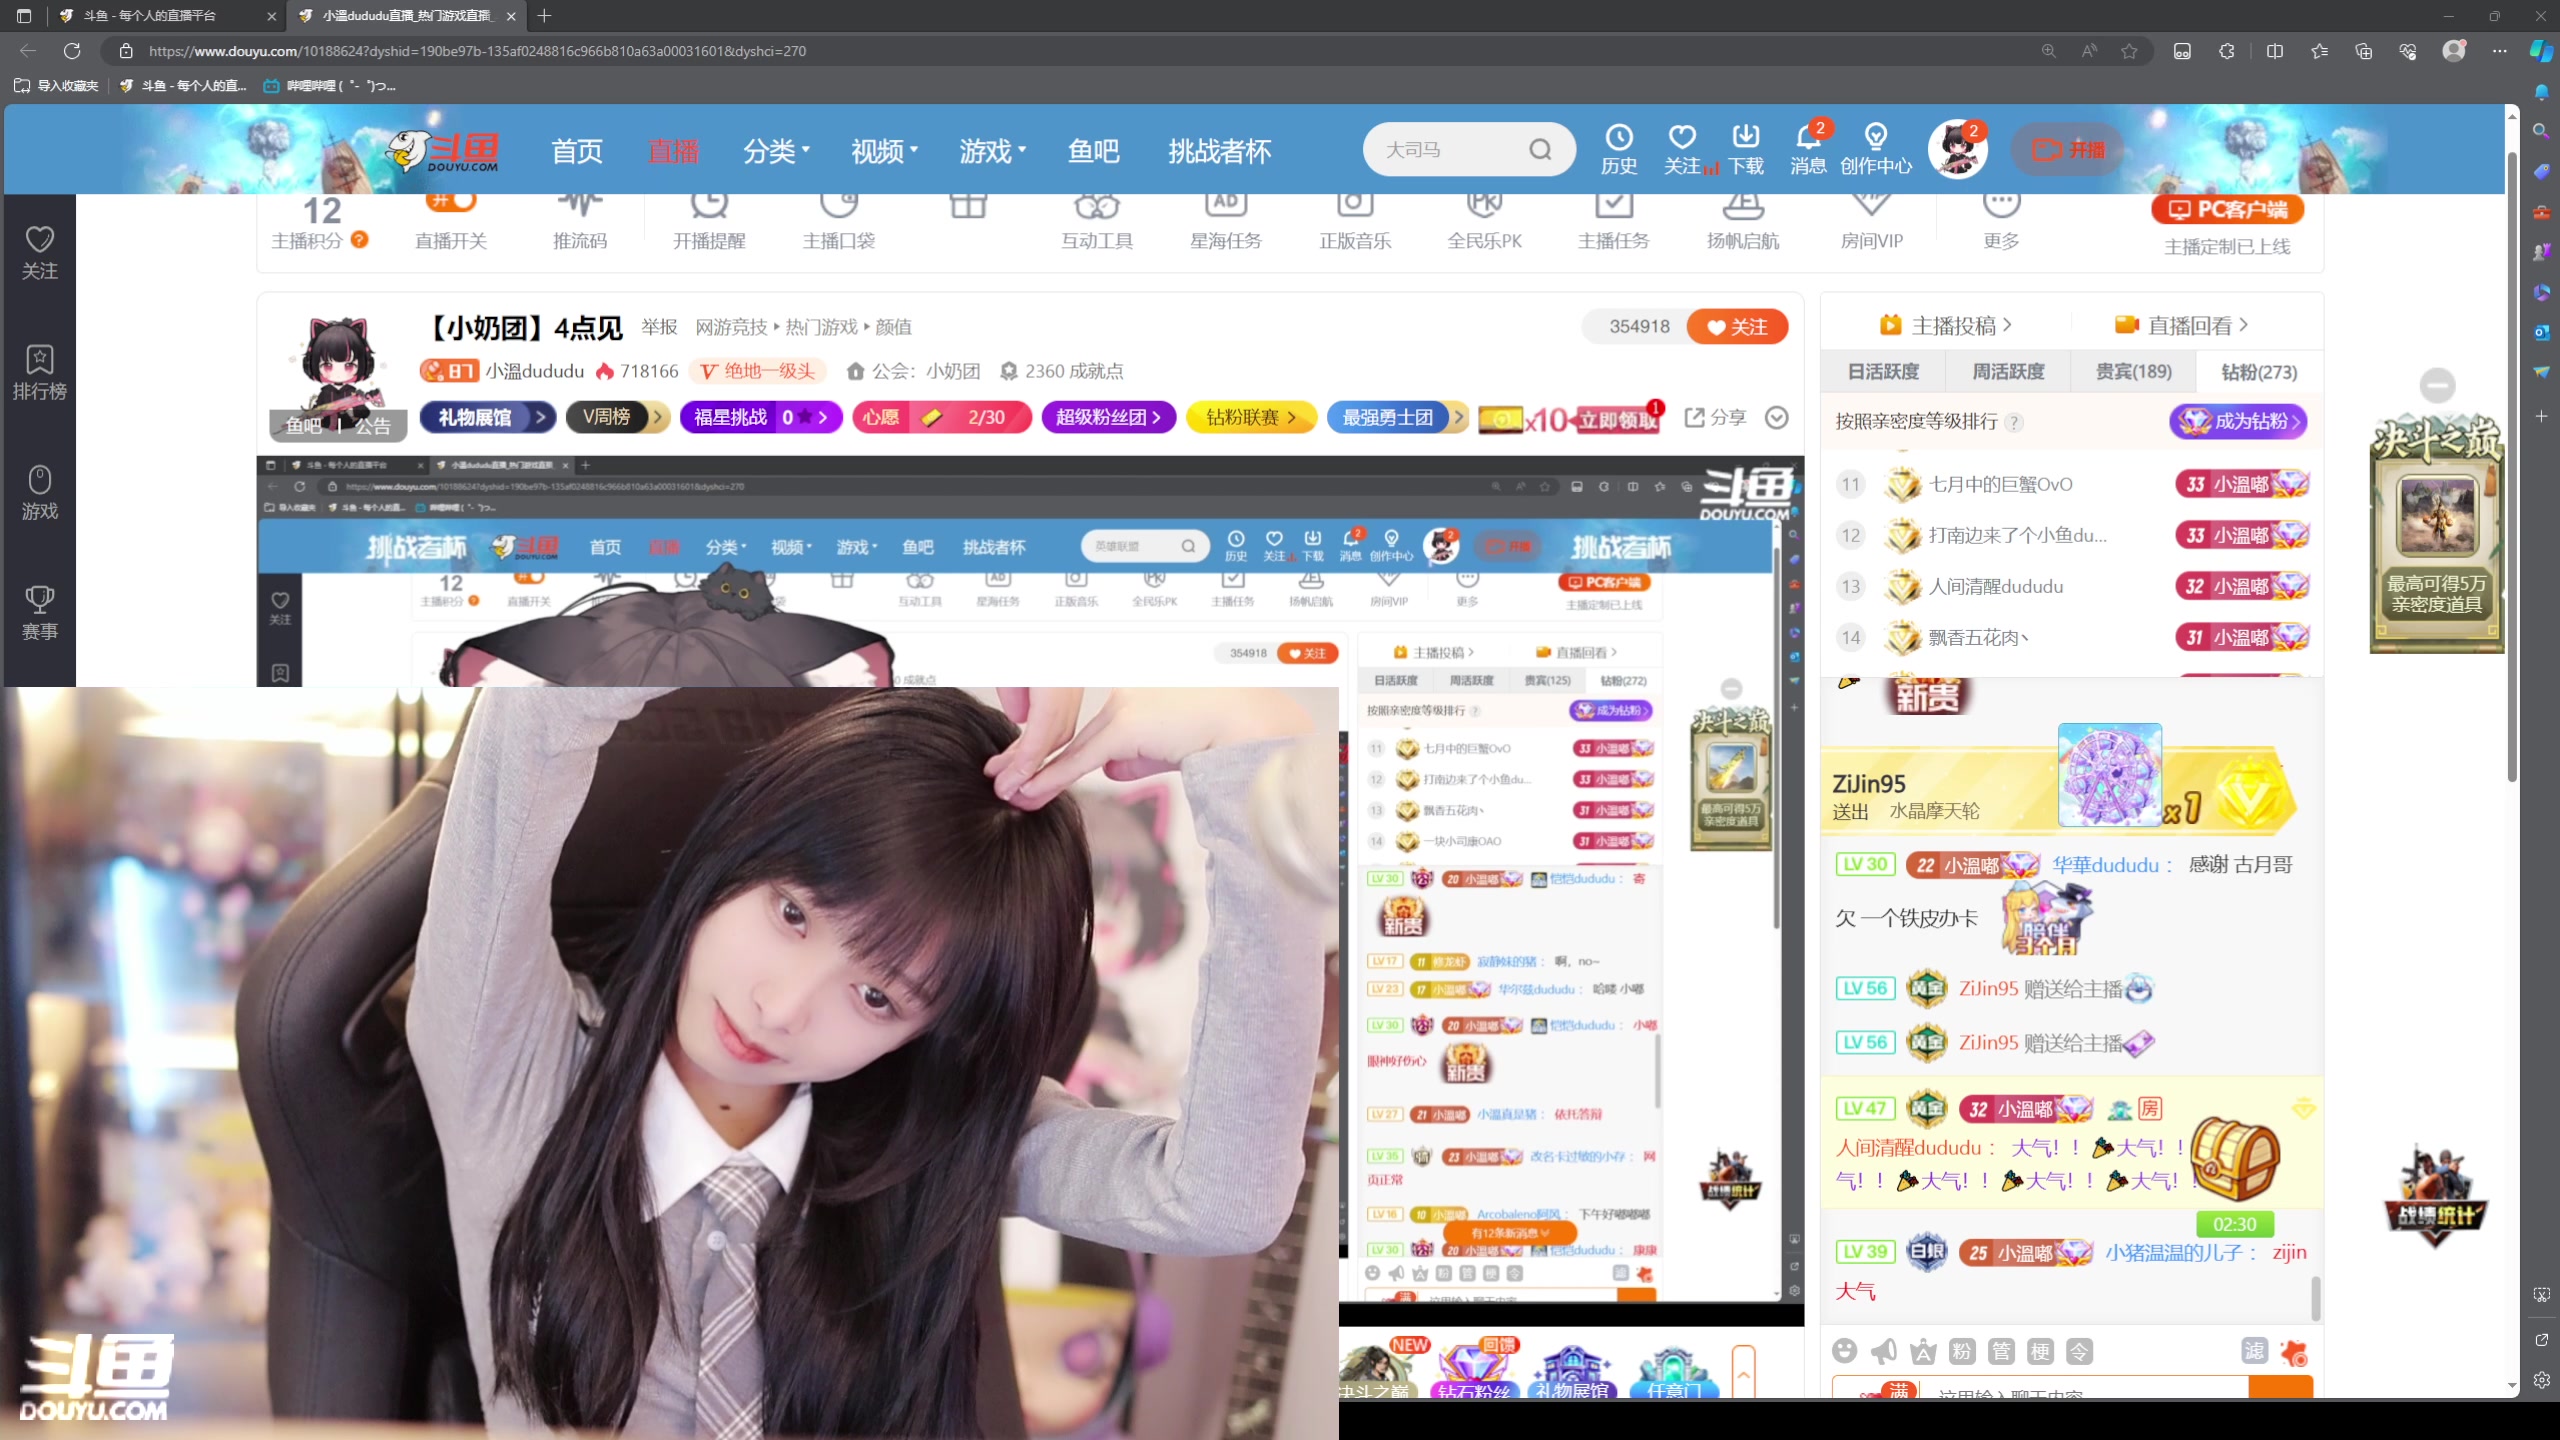Viewport: 2560px width, 1440px height.
Task: Expand the 主播投稿 arrow link
Action: pyautogui.click(x=1946, y=325)
